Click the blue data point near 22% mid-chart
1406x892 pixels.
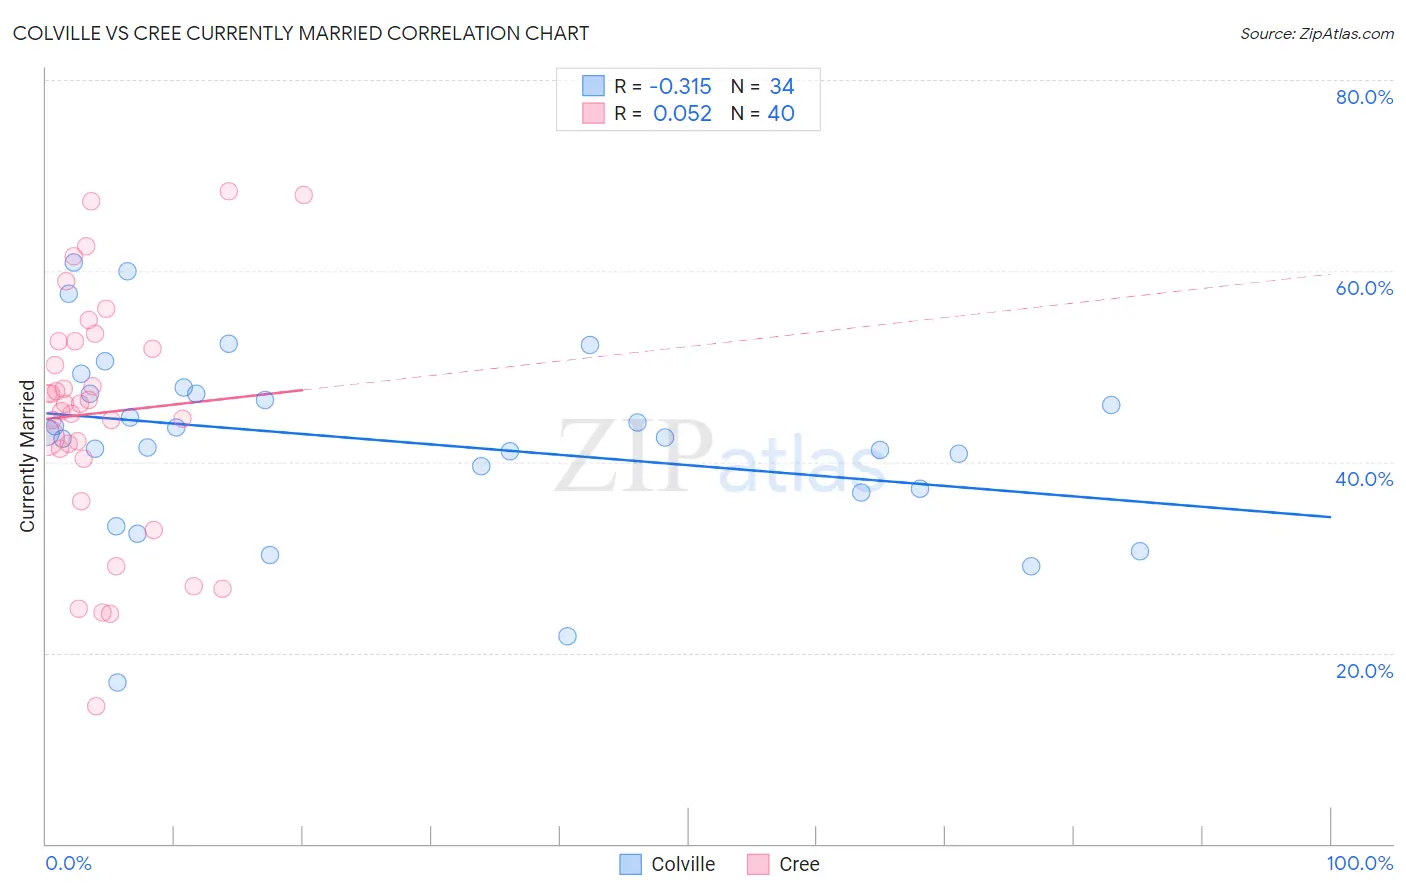tap(567, 636)
